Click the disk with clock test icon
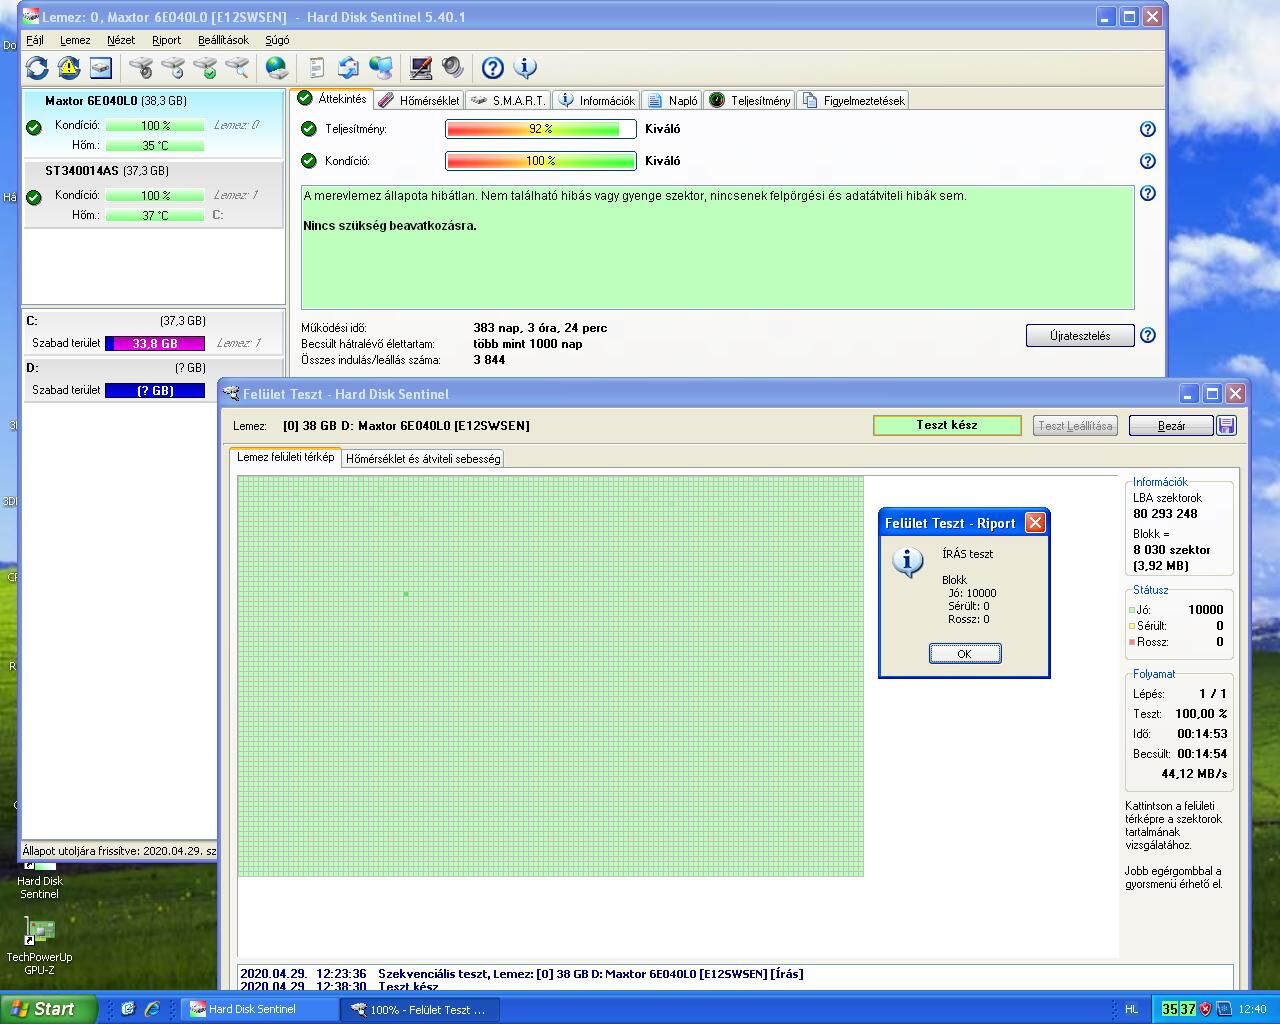1280x1024 pixels. point(173,68)
